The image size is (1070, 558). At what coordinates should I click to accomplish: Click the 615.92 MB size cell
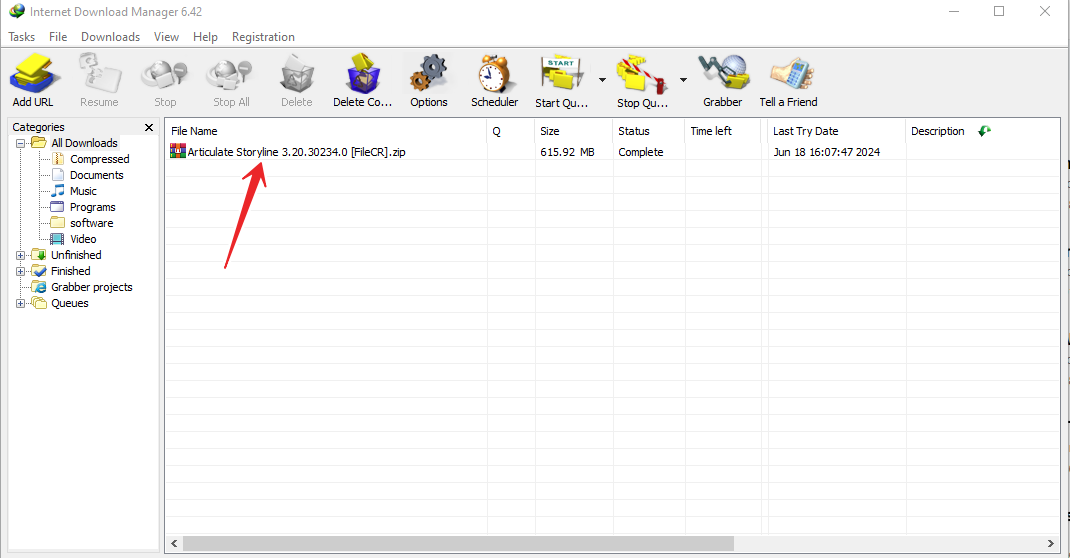[x=567, y=151]
